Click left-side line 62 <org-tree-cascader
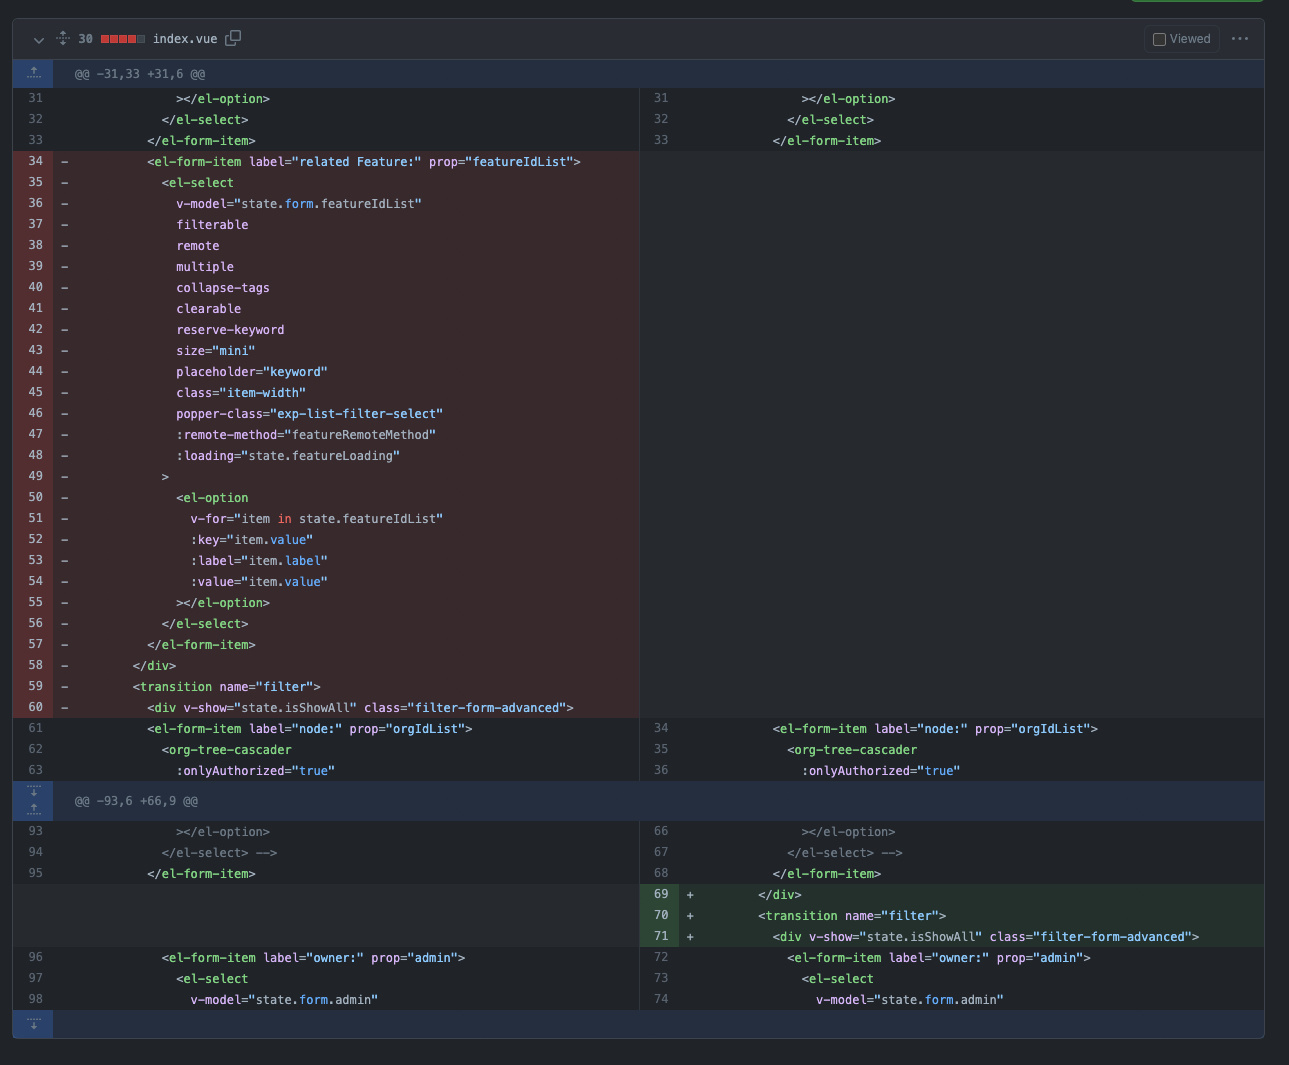Screen dimensions: 1289x1065 click(x=227, y=750)
